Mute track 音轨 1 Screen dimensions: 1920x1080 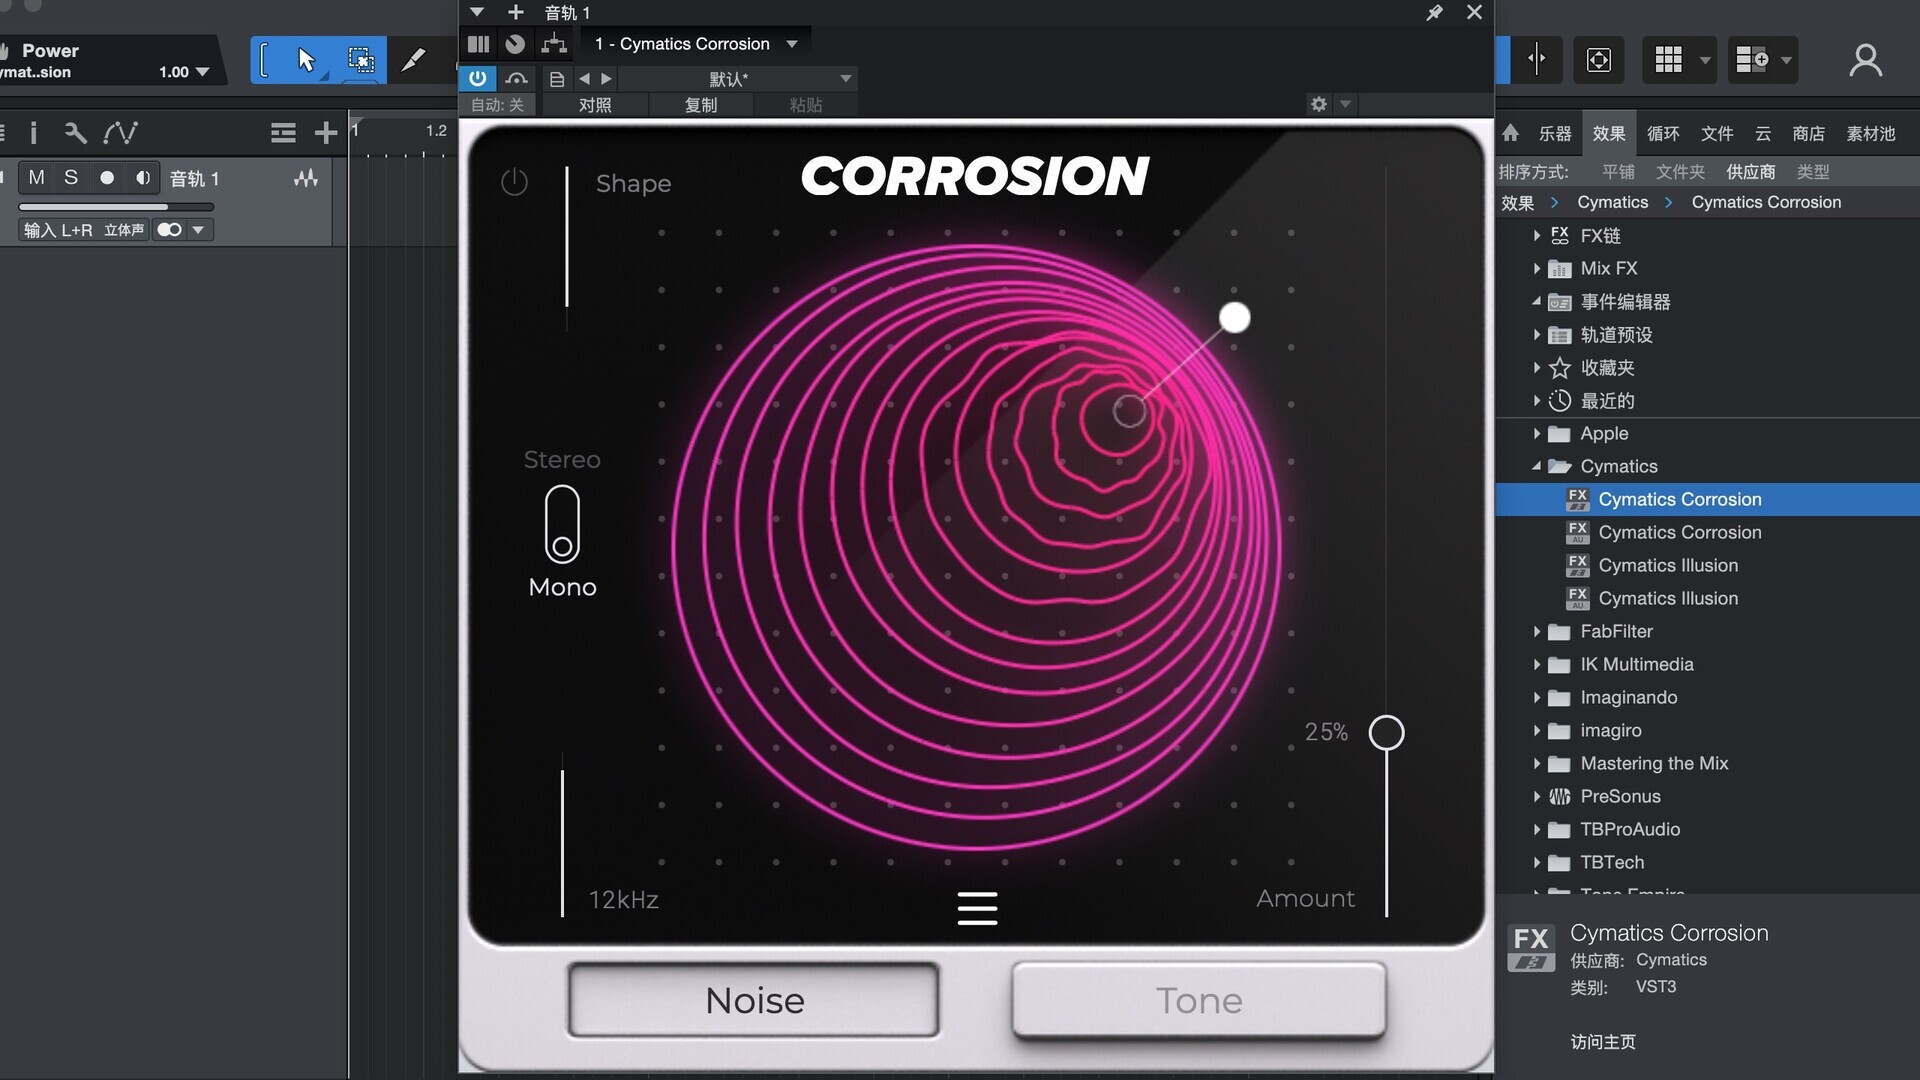click(x=37, y=178)
